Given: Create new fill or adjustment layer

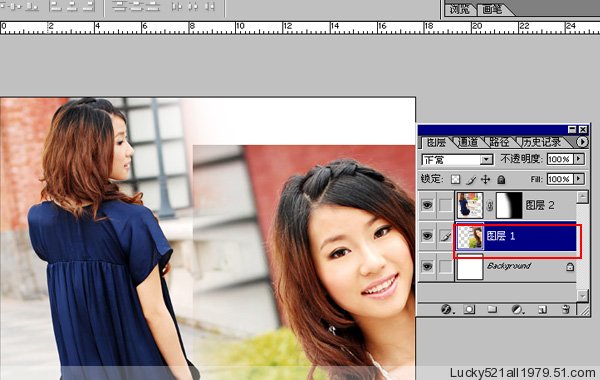Looking at the screenshot, I should (x=517, y=309).
